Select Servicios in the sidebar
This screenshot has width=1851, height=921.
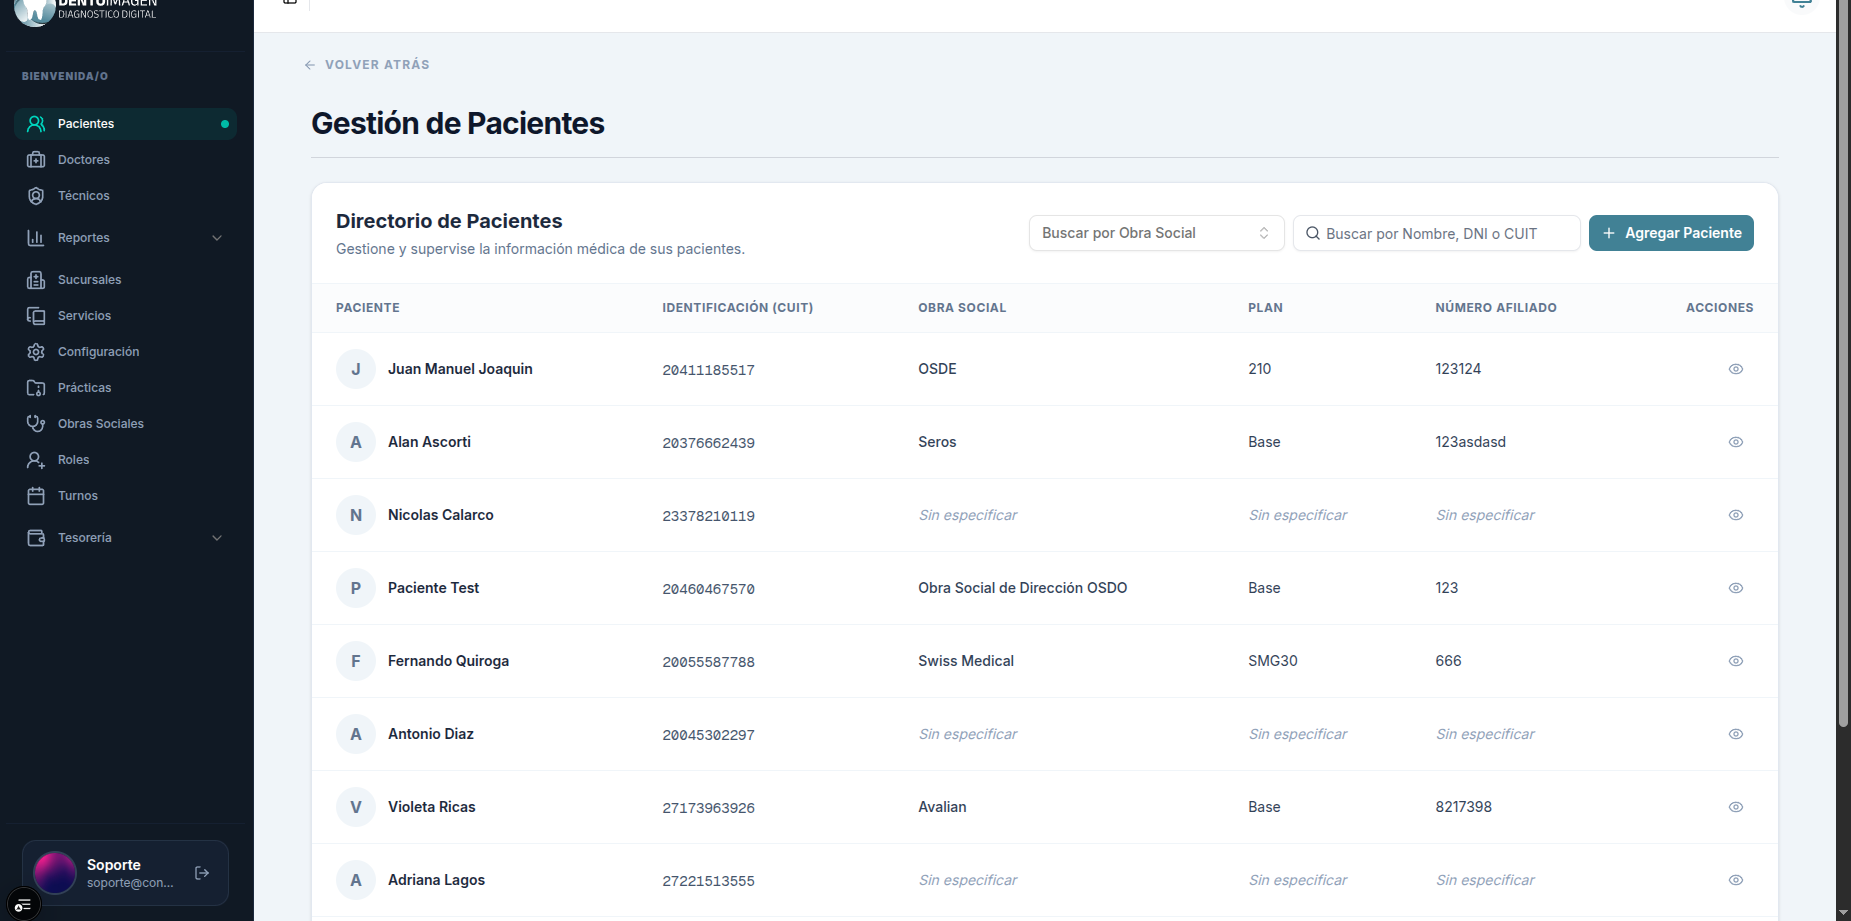pos(125,316)
